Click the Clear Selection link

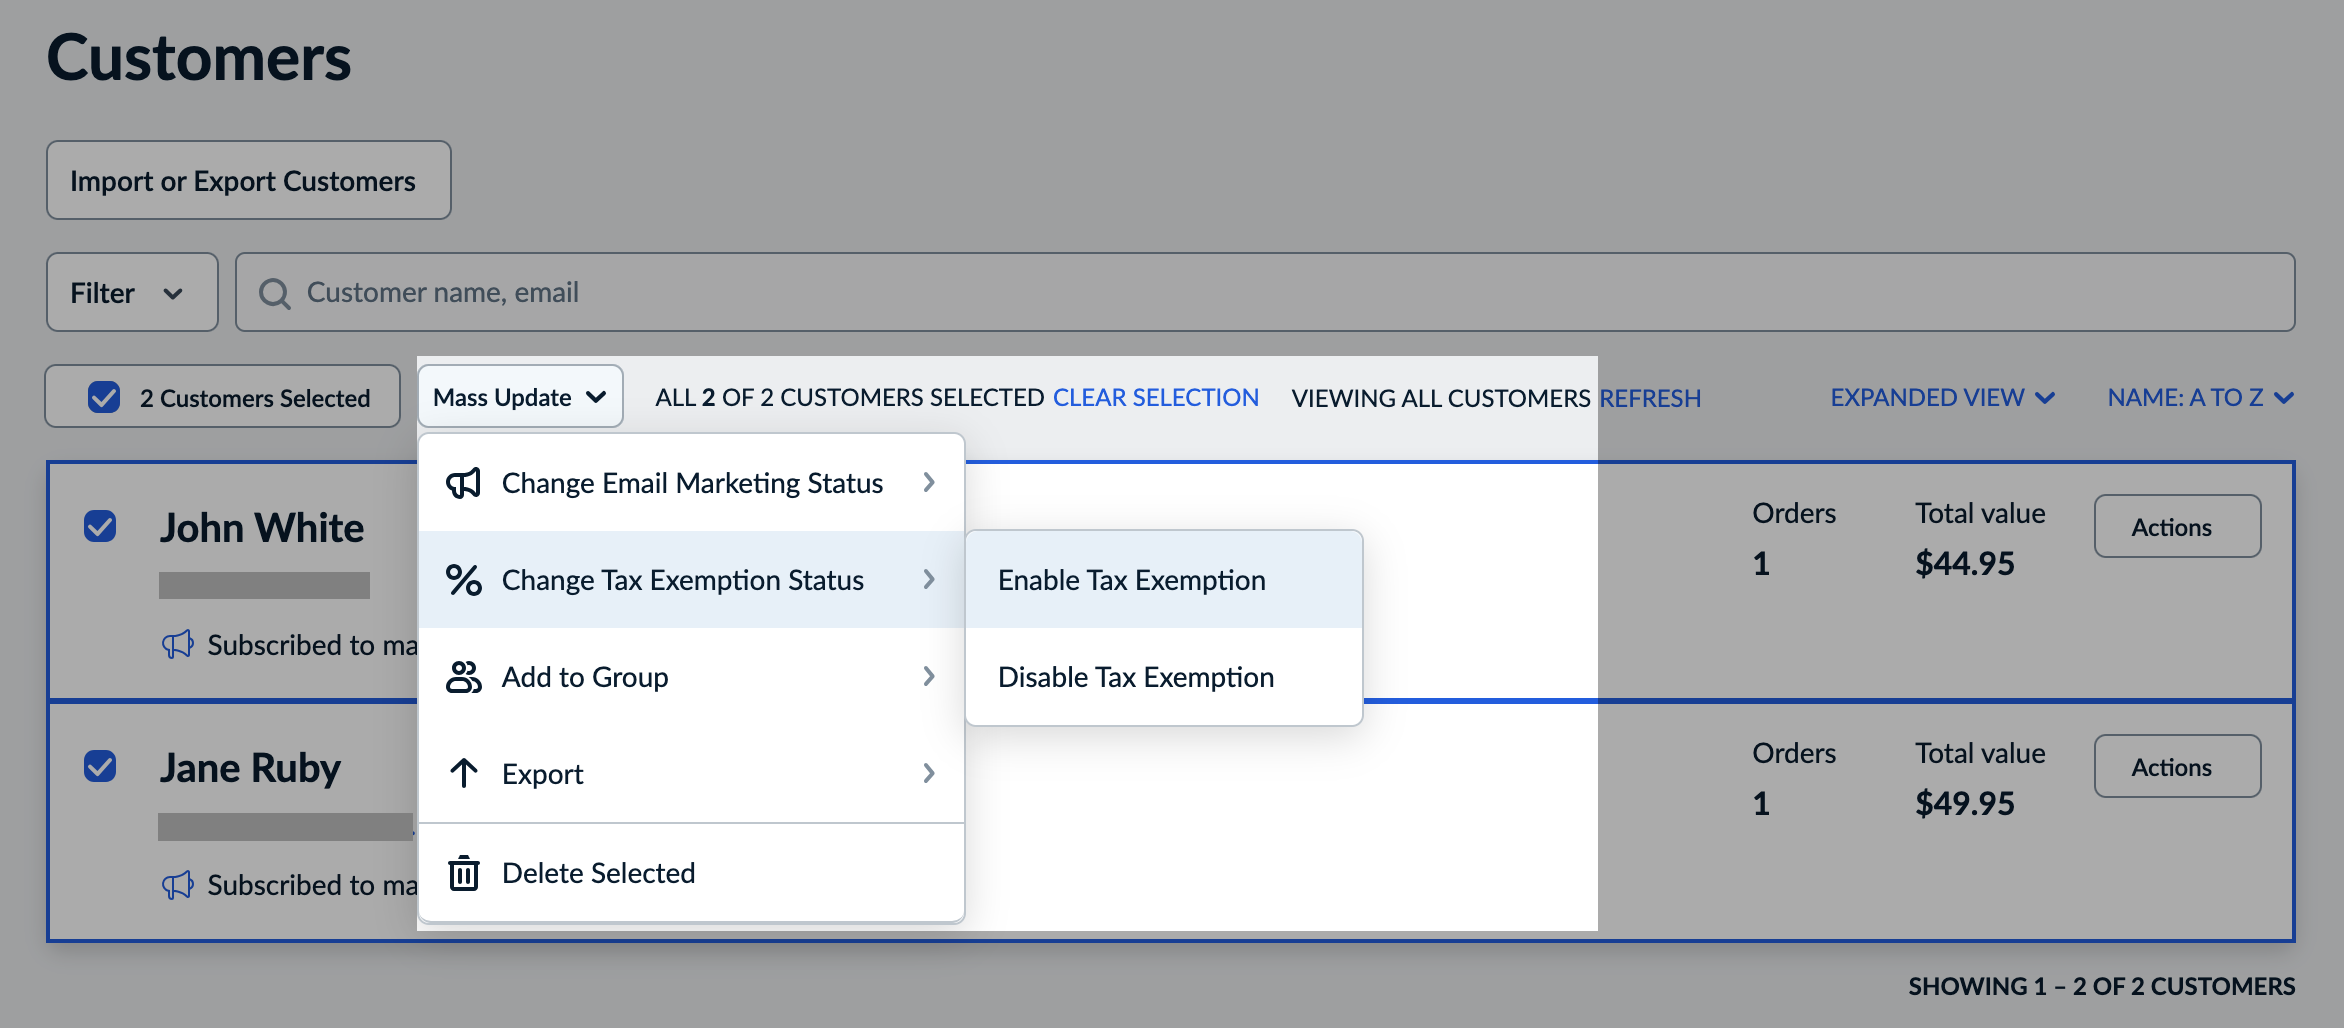tap(1155, 397)
